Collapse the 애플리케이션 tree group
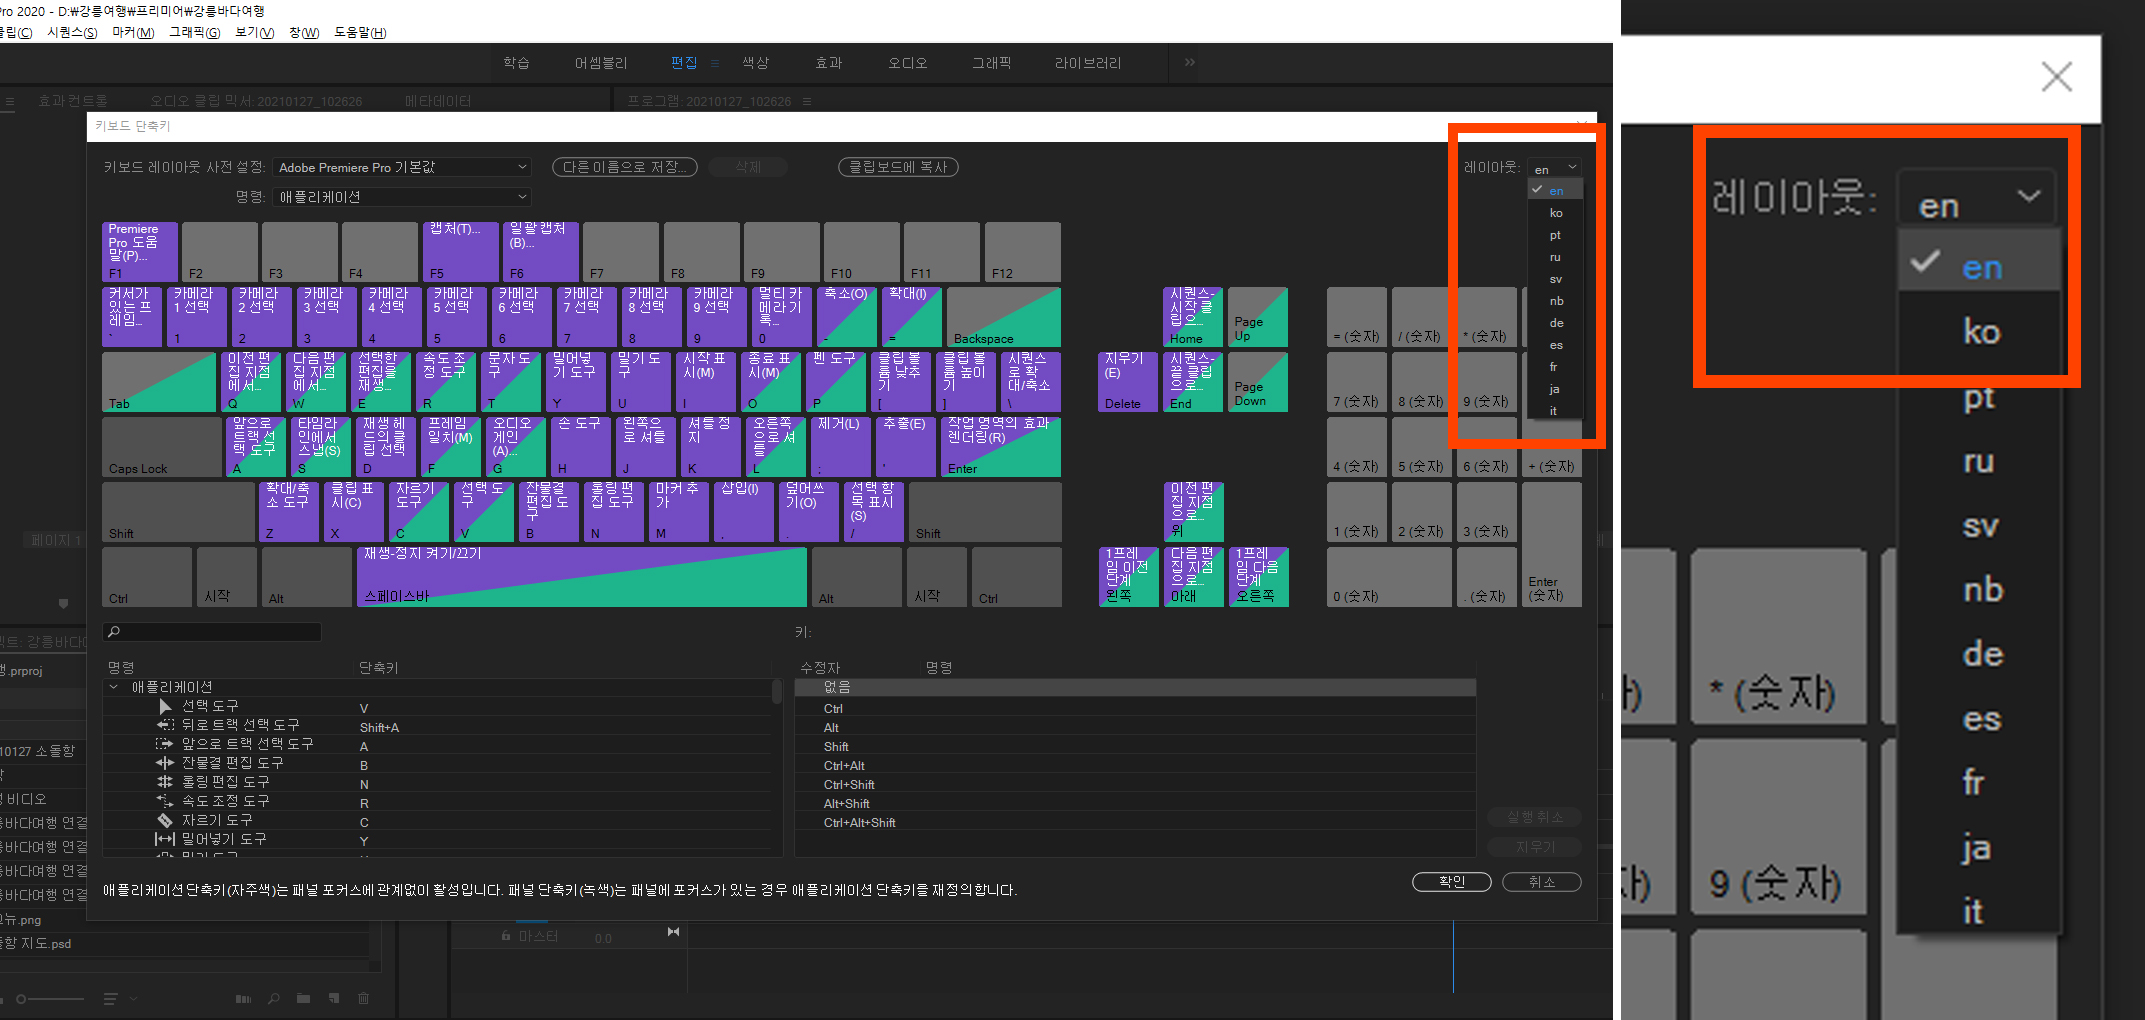Screen dimensions: 2145x1020 [113, 687]
